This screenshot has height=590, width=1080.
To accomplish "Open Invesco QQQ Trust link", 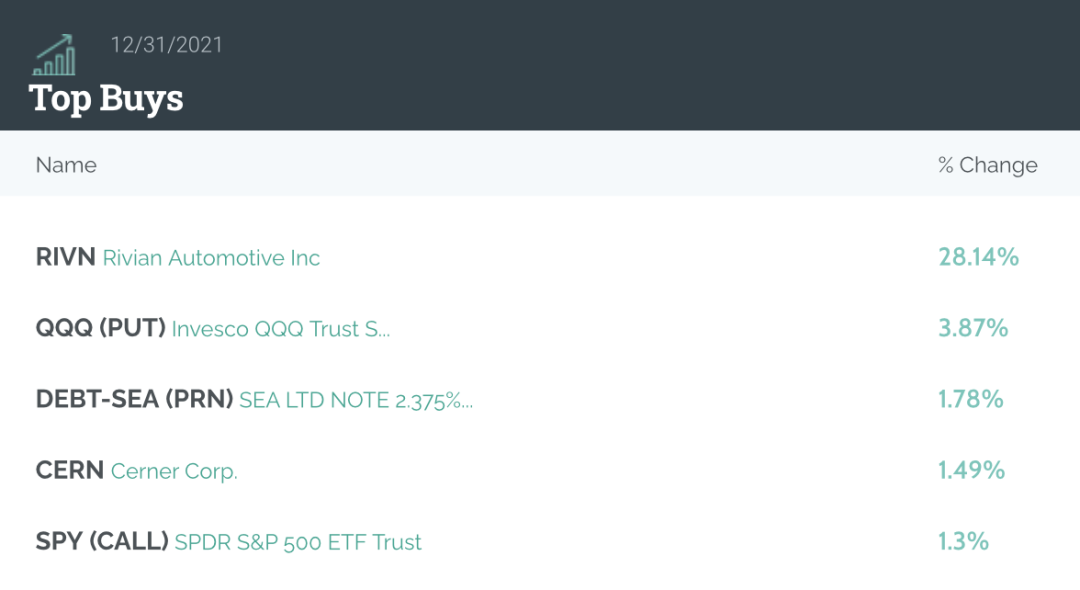I will click(280, 329).
